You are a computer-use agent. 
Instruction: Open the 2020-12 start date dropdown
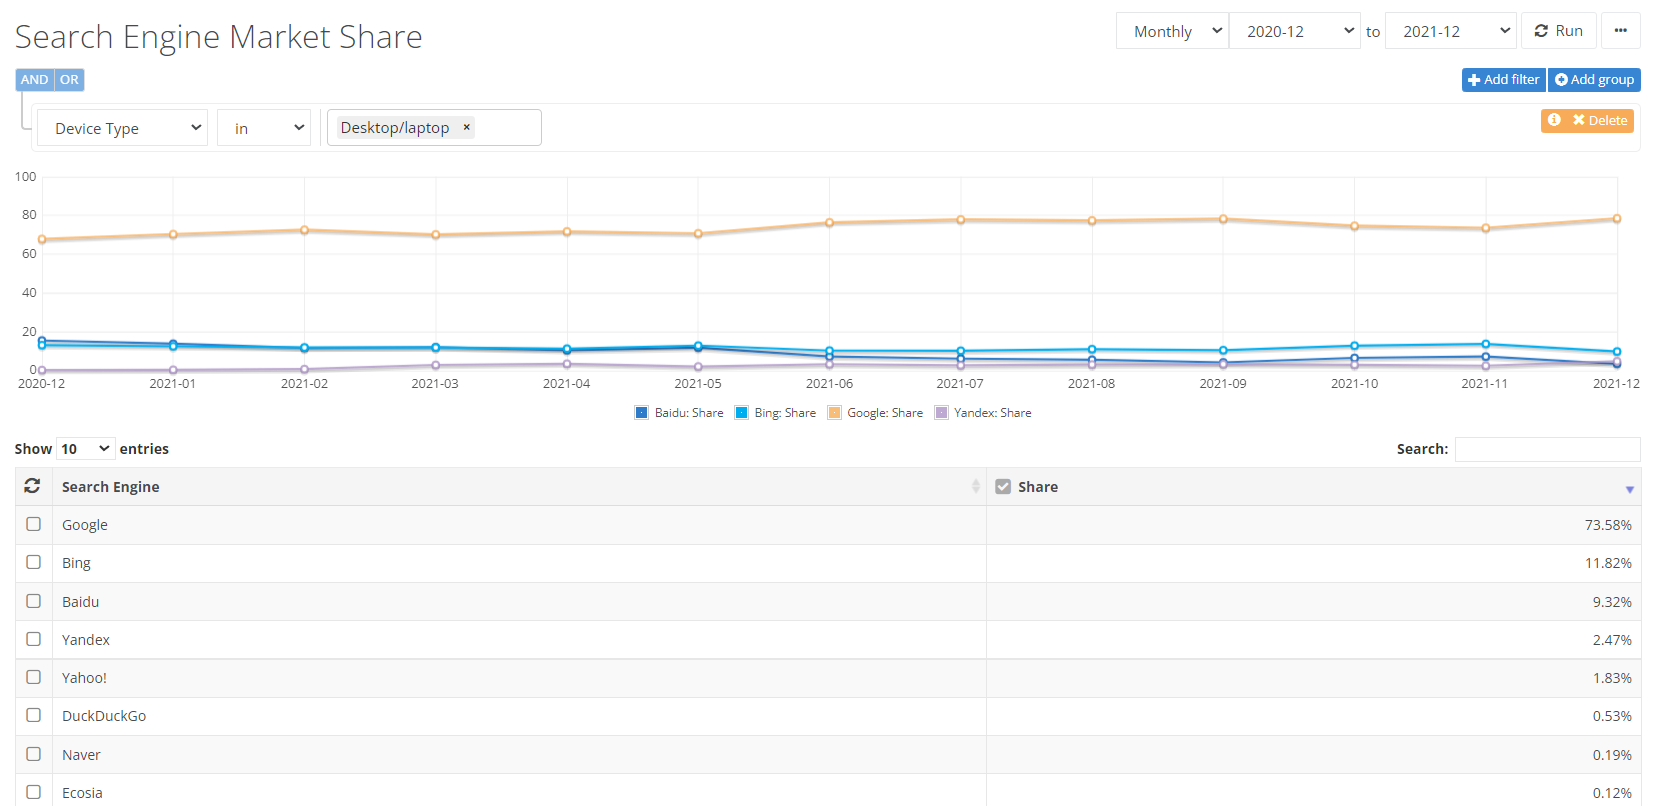point(1295,31)
